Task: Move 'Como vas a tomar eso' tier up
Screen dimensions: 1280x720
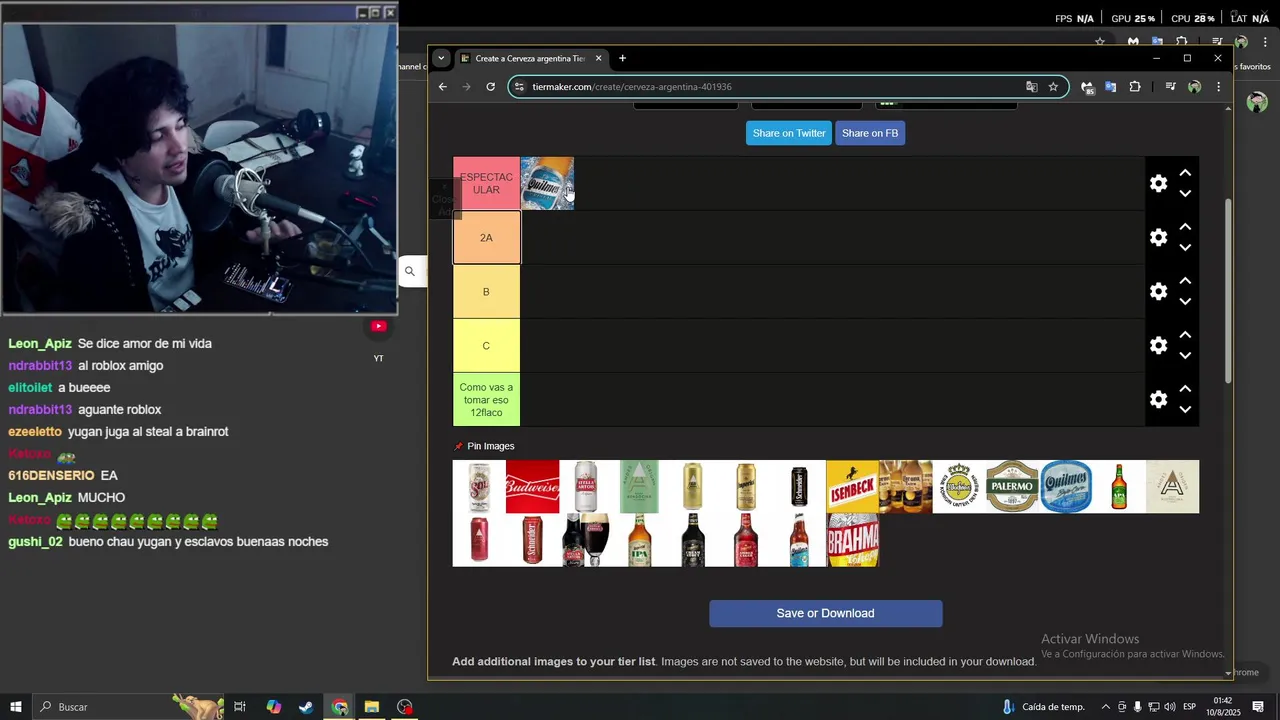Action: tap(1185, 389)
